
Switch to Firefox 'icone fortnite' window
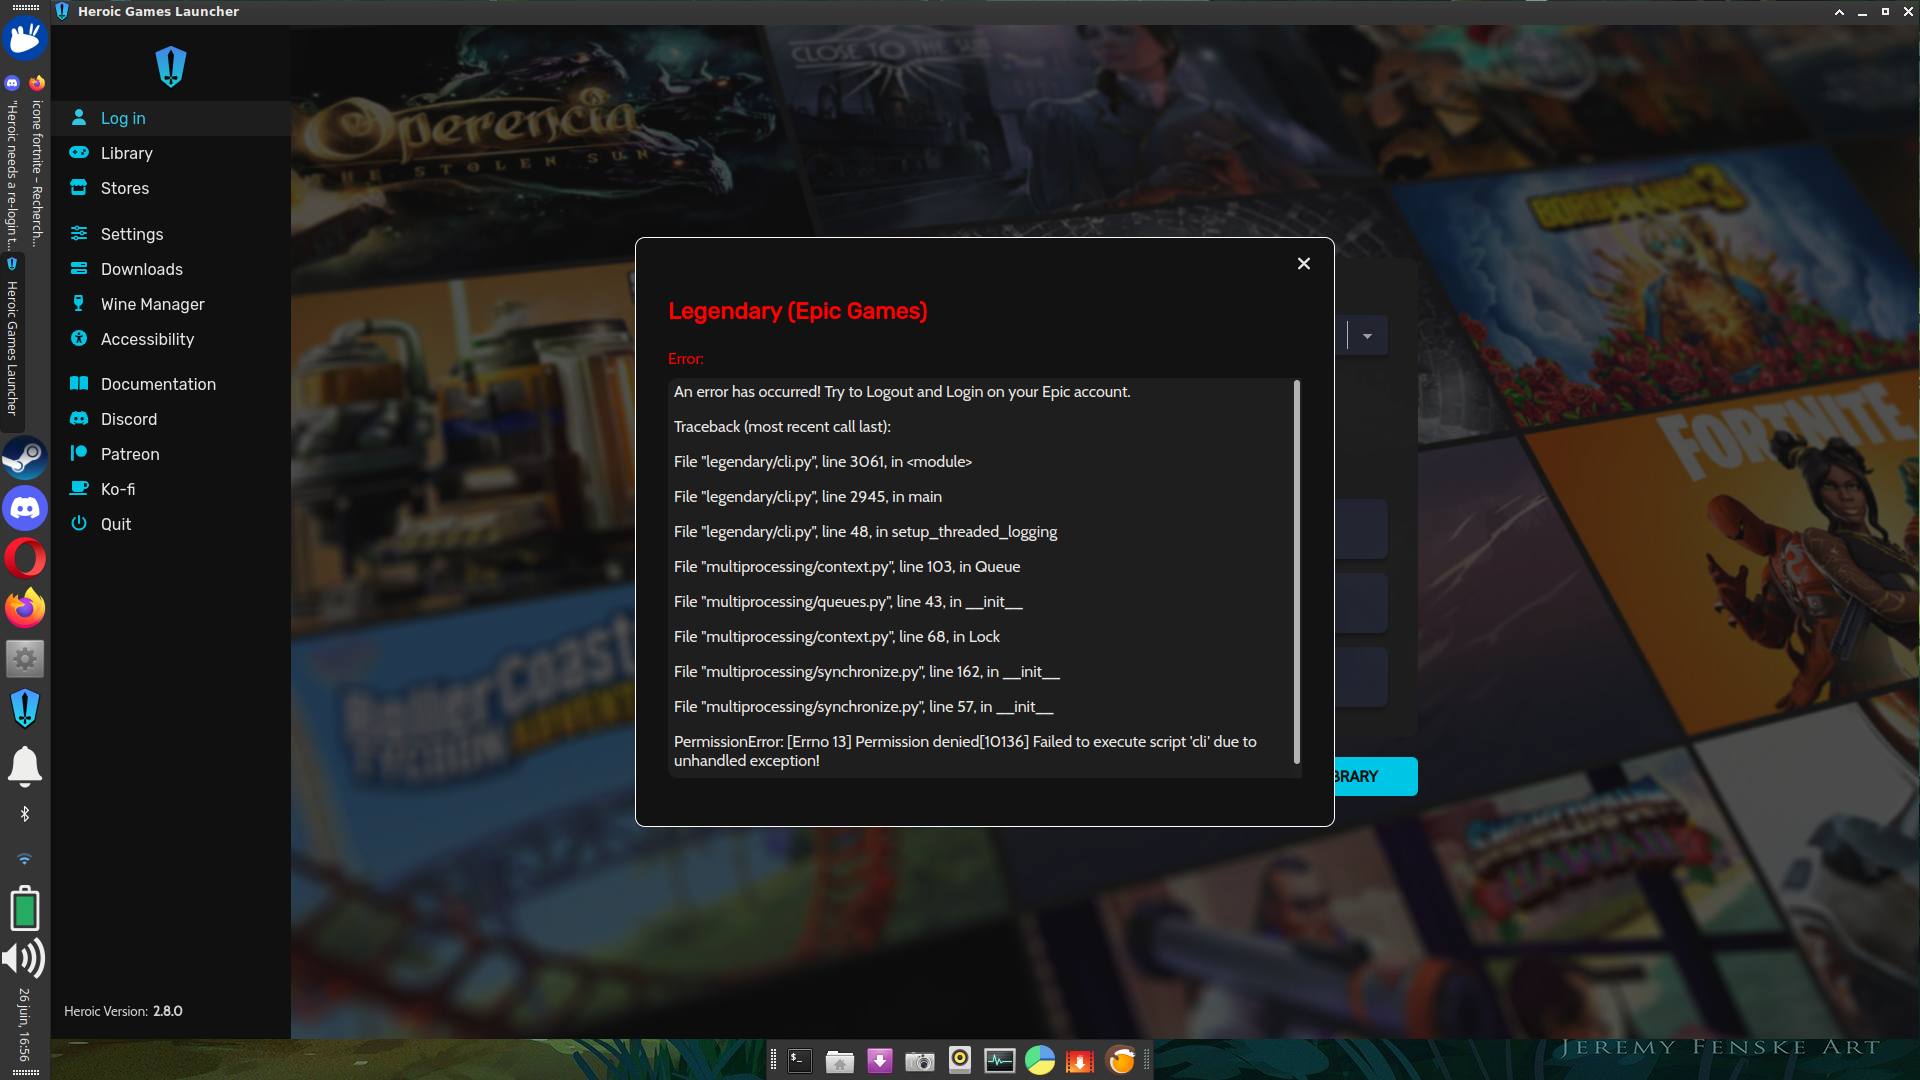click(37, 162)
